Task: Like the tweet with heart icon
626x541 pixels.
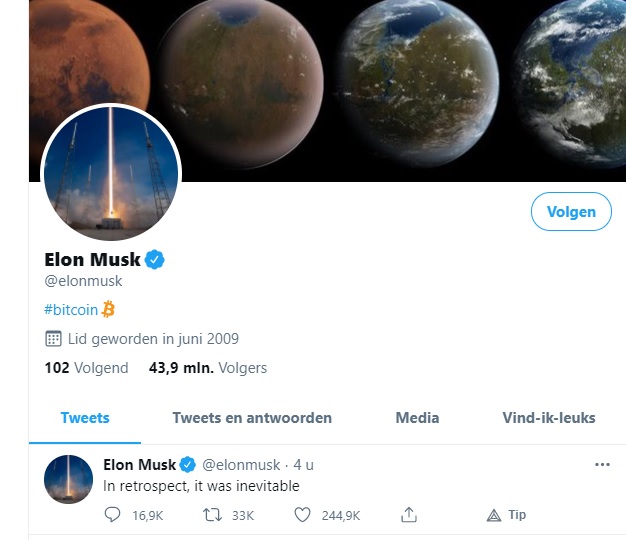Action: coord(302,515)
